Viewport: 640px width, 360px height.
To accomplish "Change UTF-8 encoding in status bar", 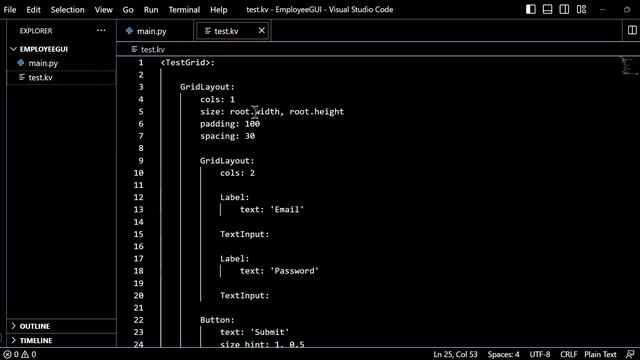I will (540, 354).
